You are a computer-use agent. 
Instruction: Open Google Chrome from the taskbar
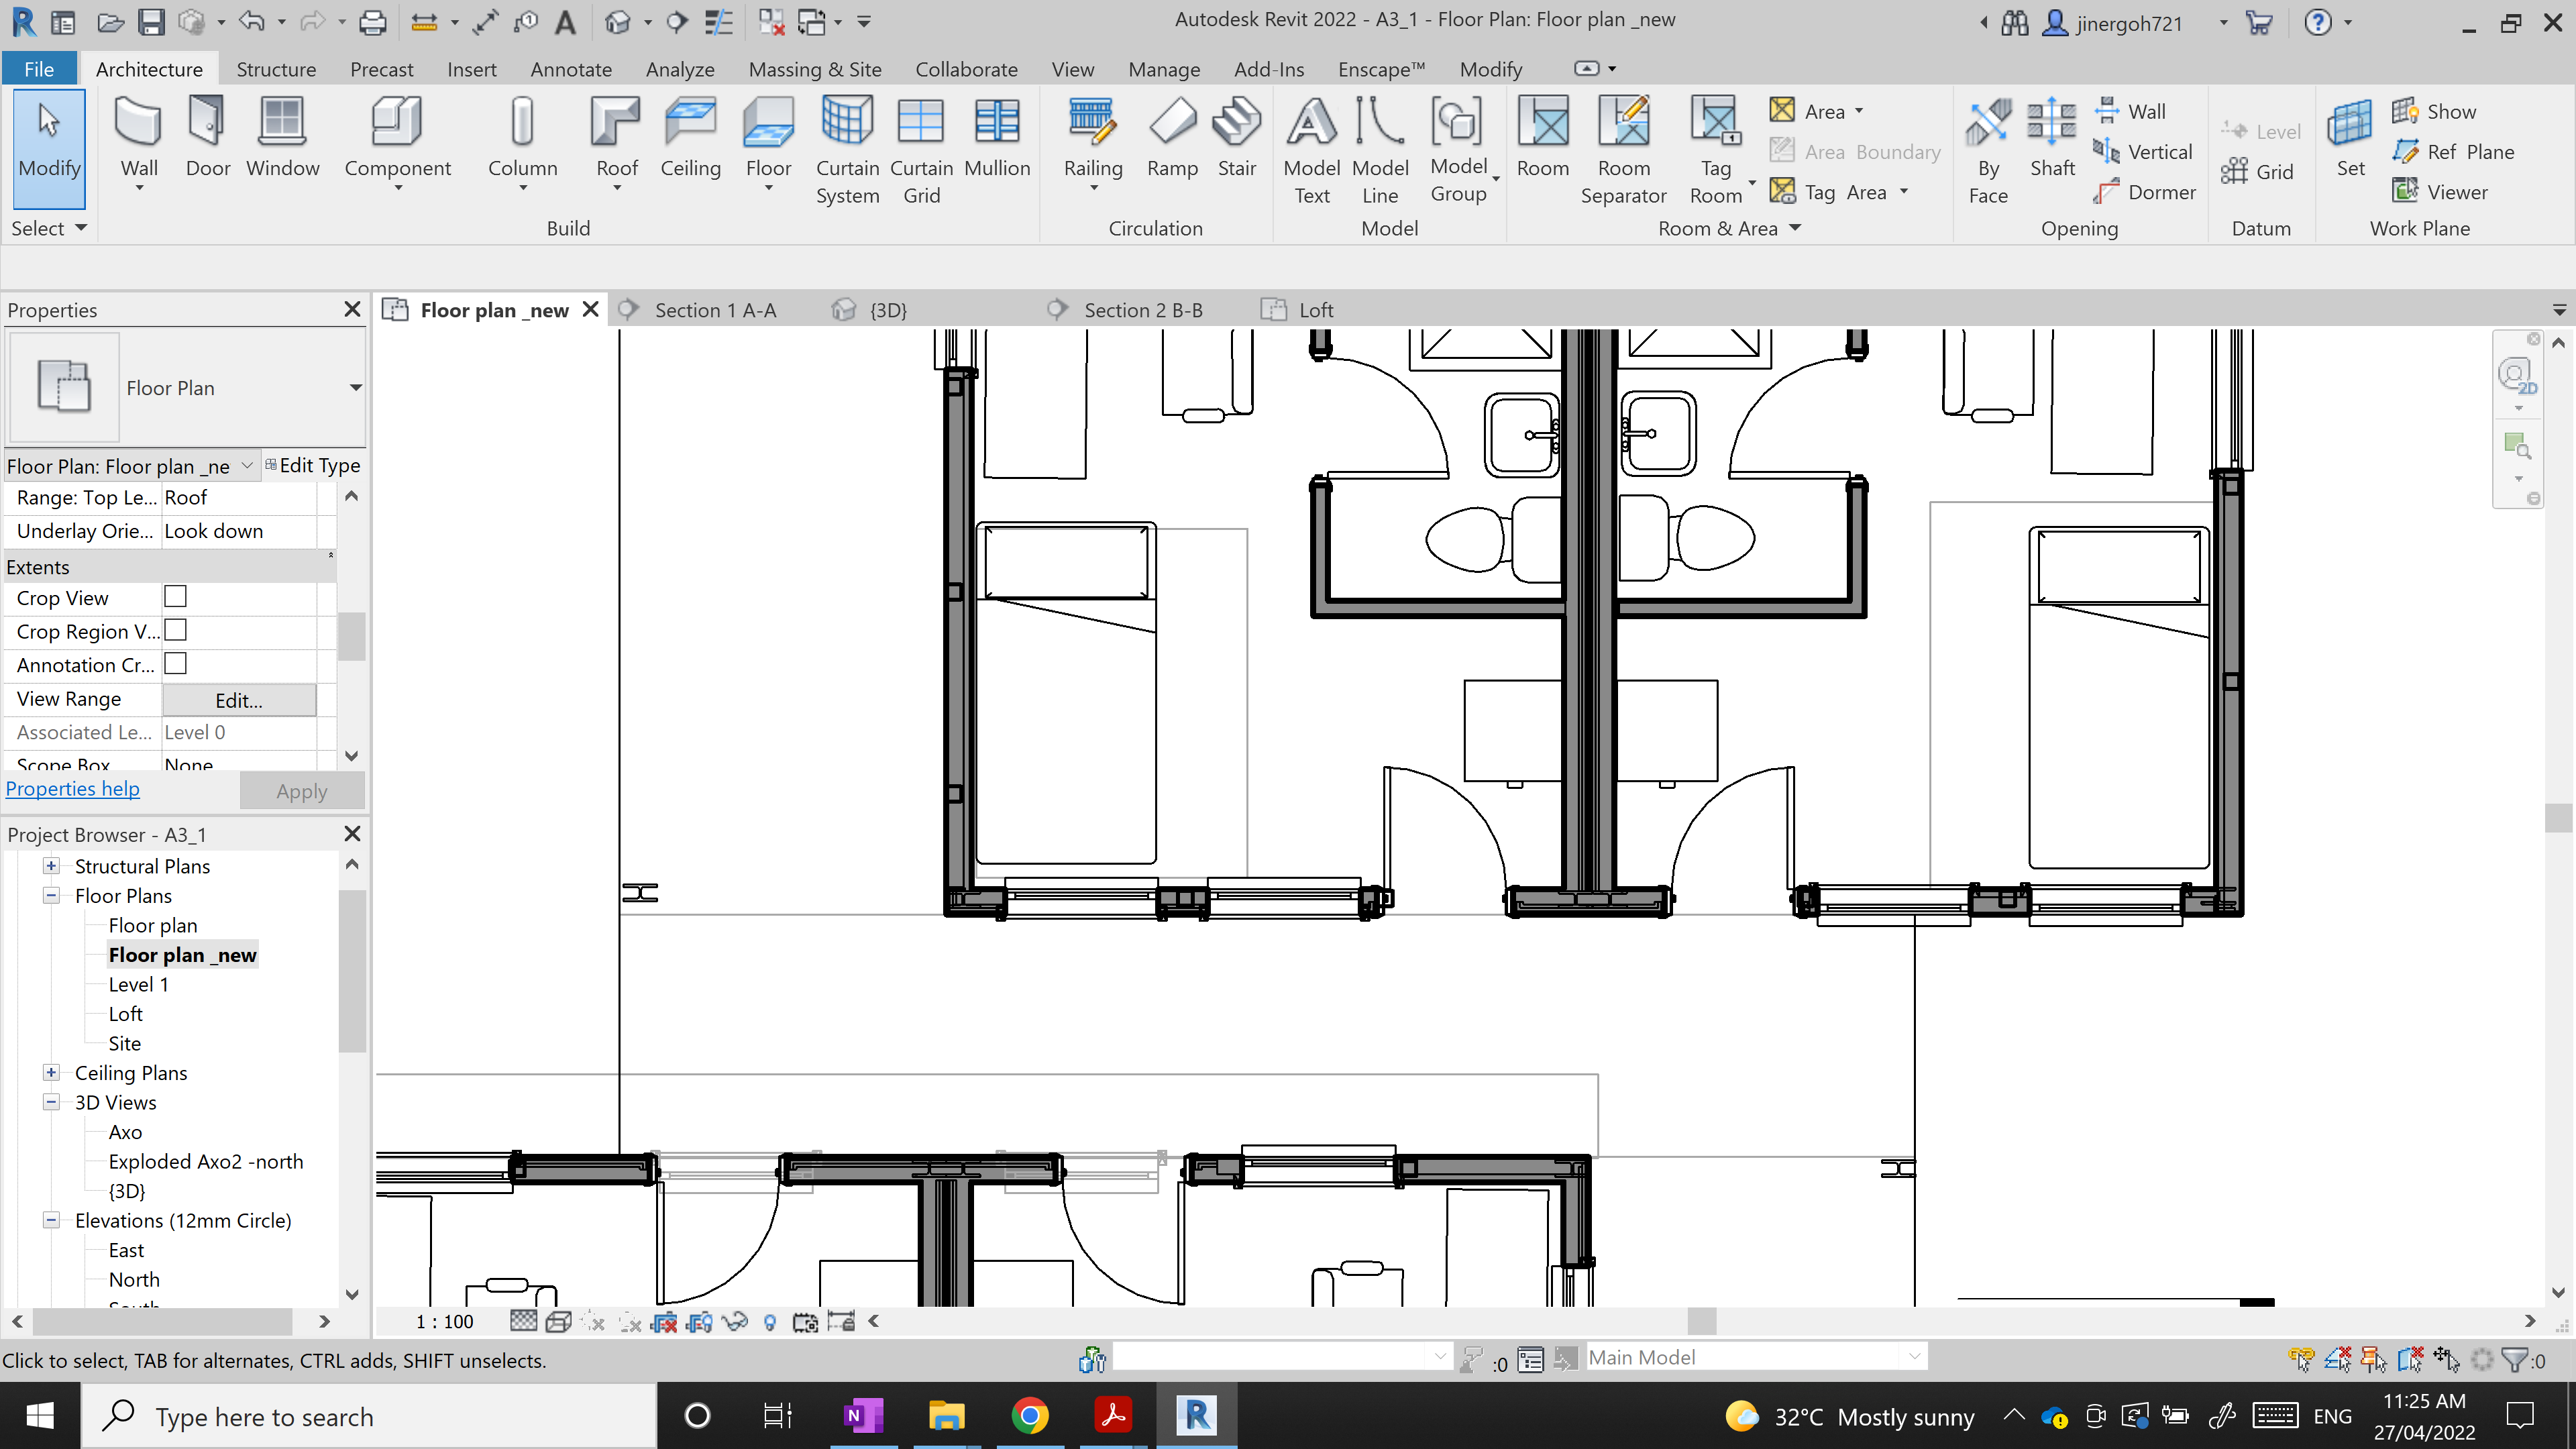tap(1031, 1416)
